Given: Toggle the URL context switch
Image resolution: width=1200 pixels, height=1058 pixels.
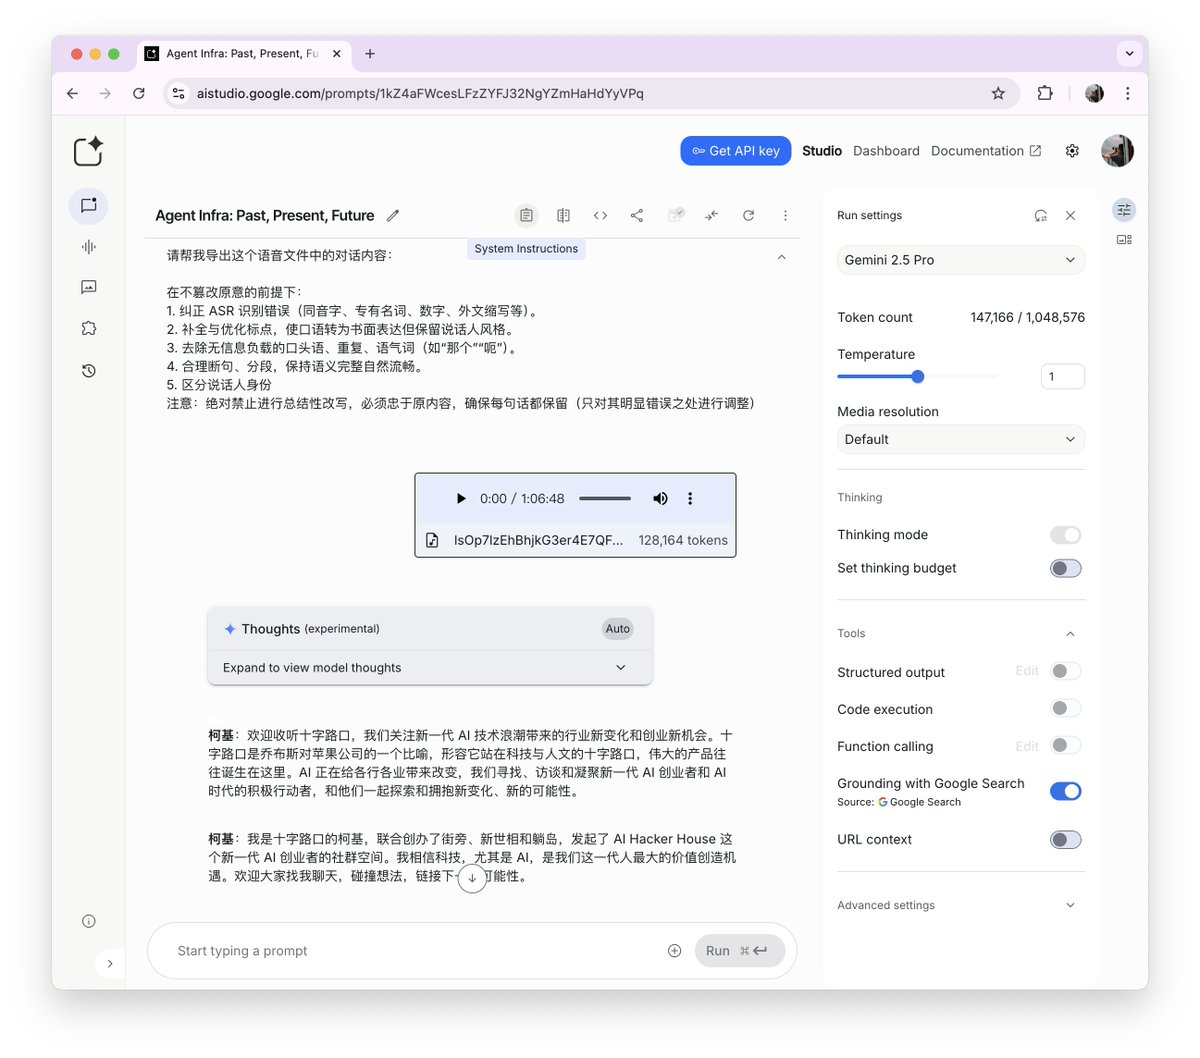Looking at the screenshot, I should (1066, 840).
